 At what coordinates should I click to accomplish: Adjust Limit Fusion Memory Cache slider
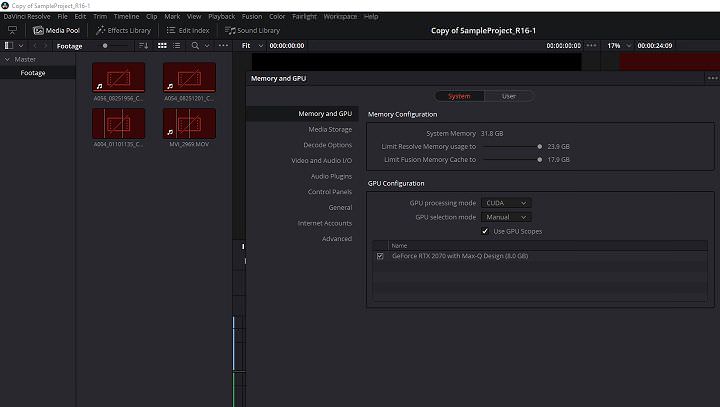(x=540, y=159)
